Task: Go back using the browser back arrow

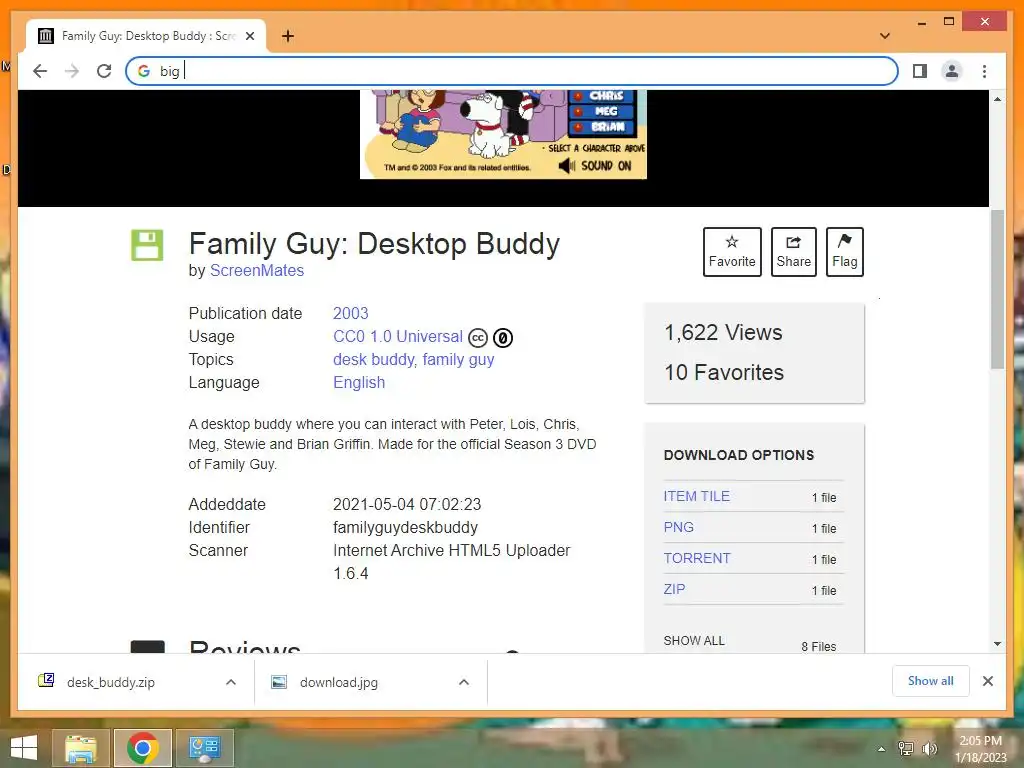Action: tap(40, 71)
